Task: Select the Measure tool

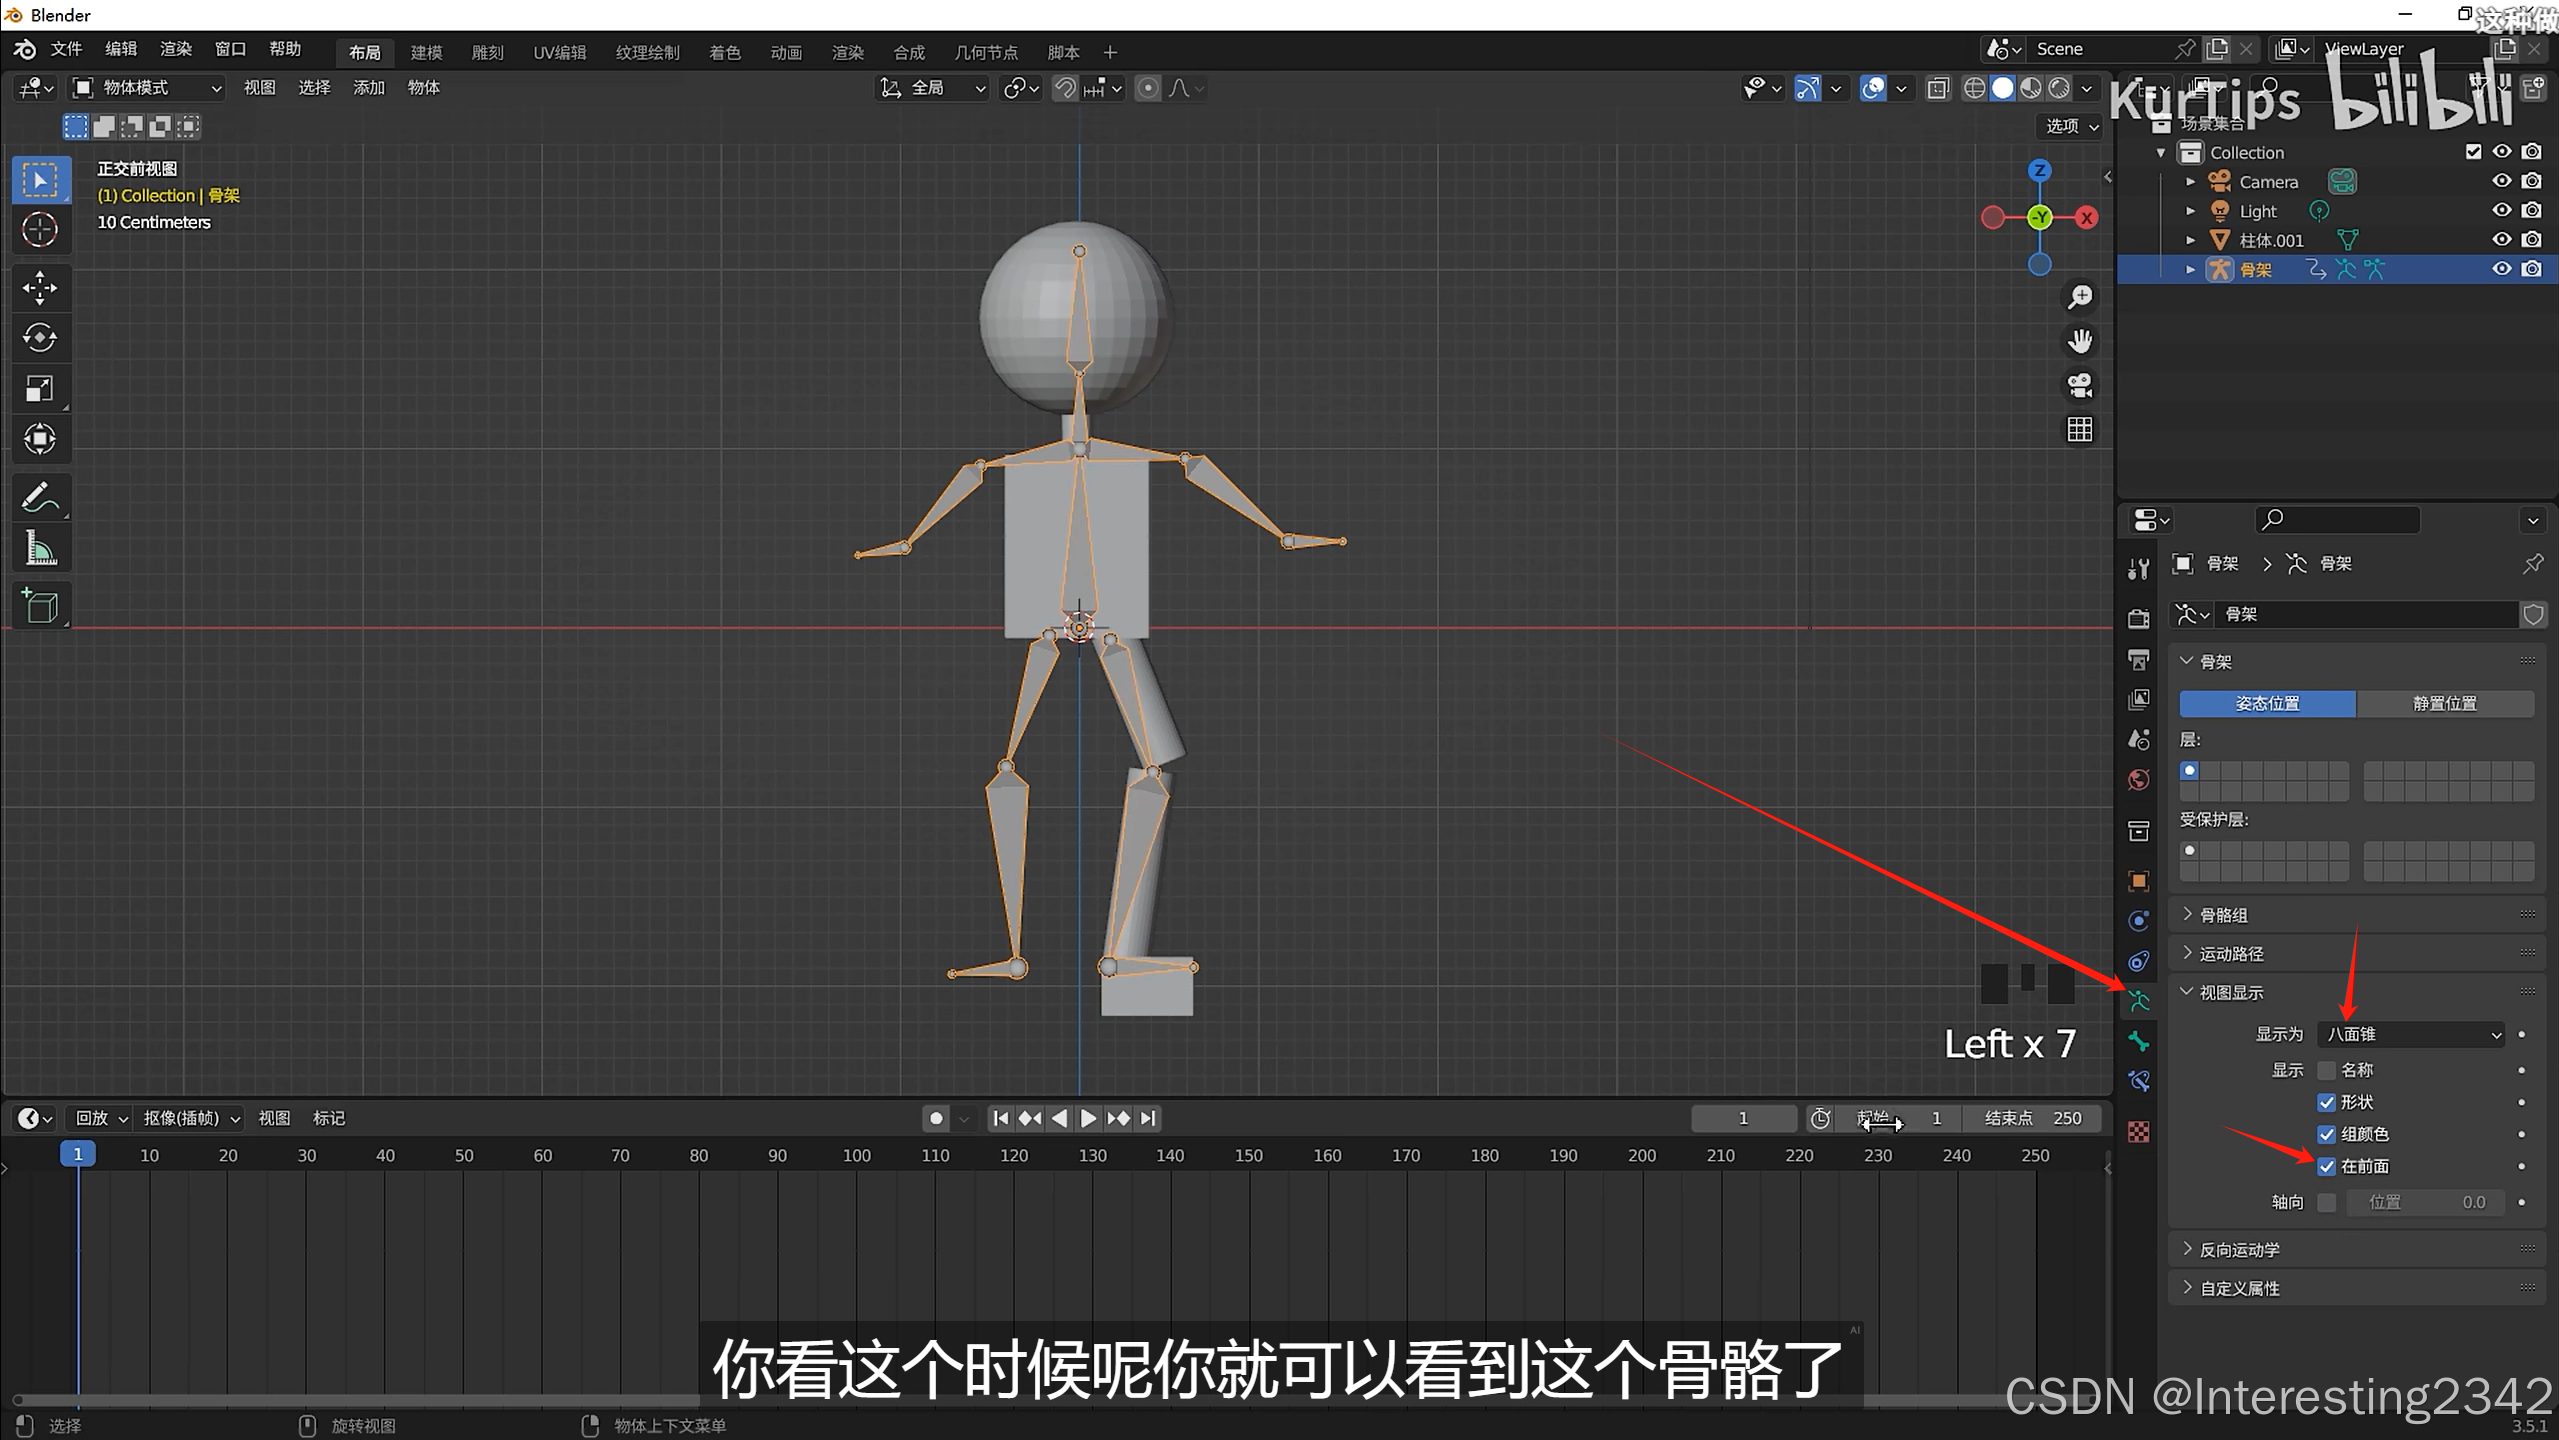Action: click(x=40, y=548)
